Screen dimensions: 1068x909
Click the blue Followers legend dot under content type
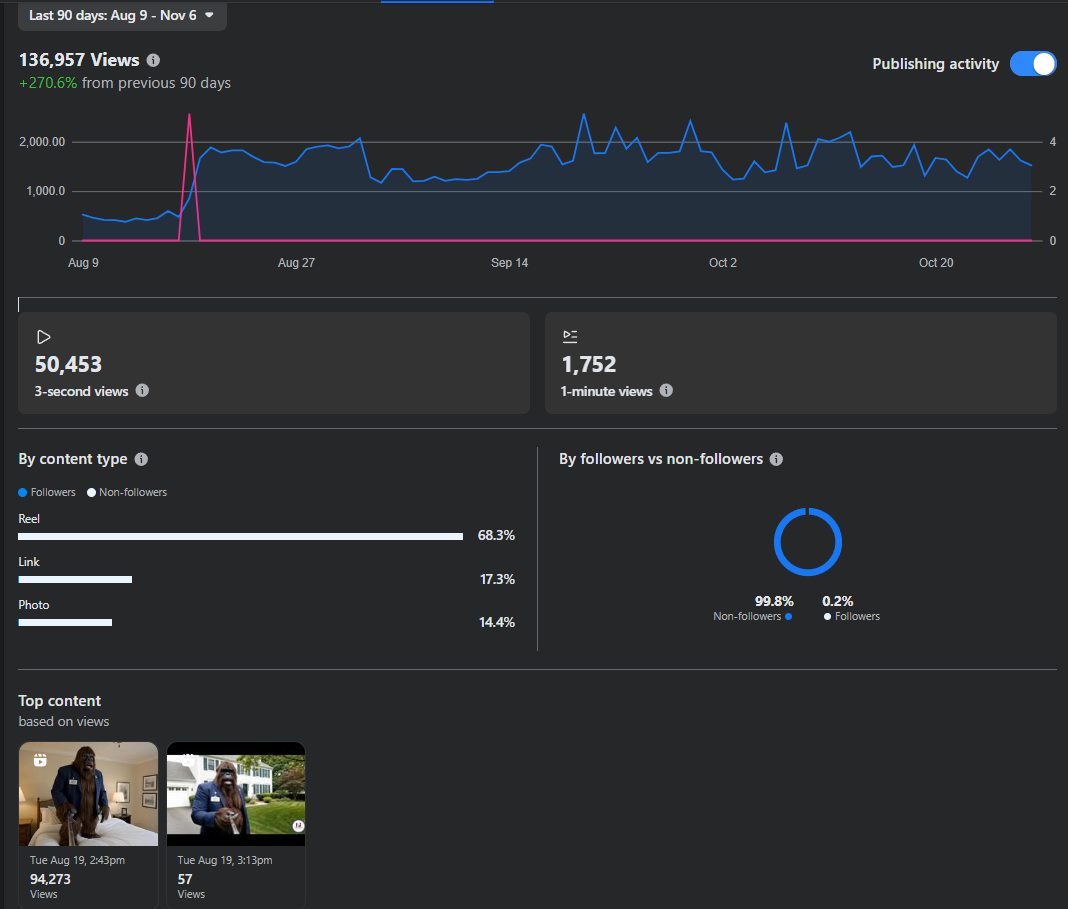coord(23,493)
